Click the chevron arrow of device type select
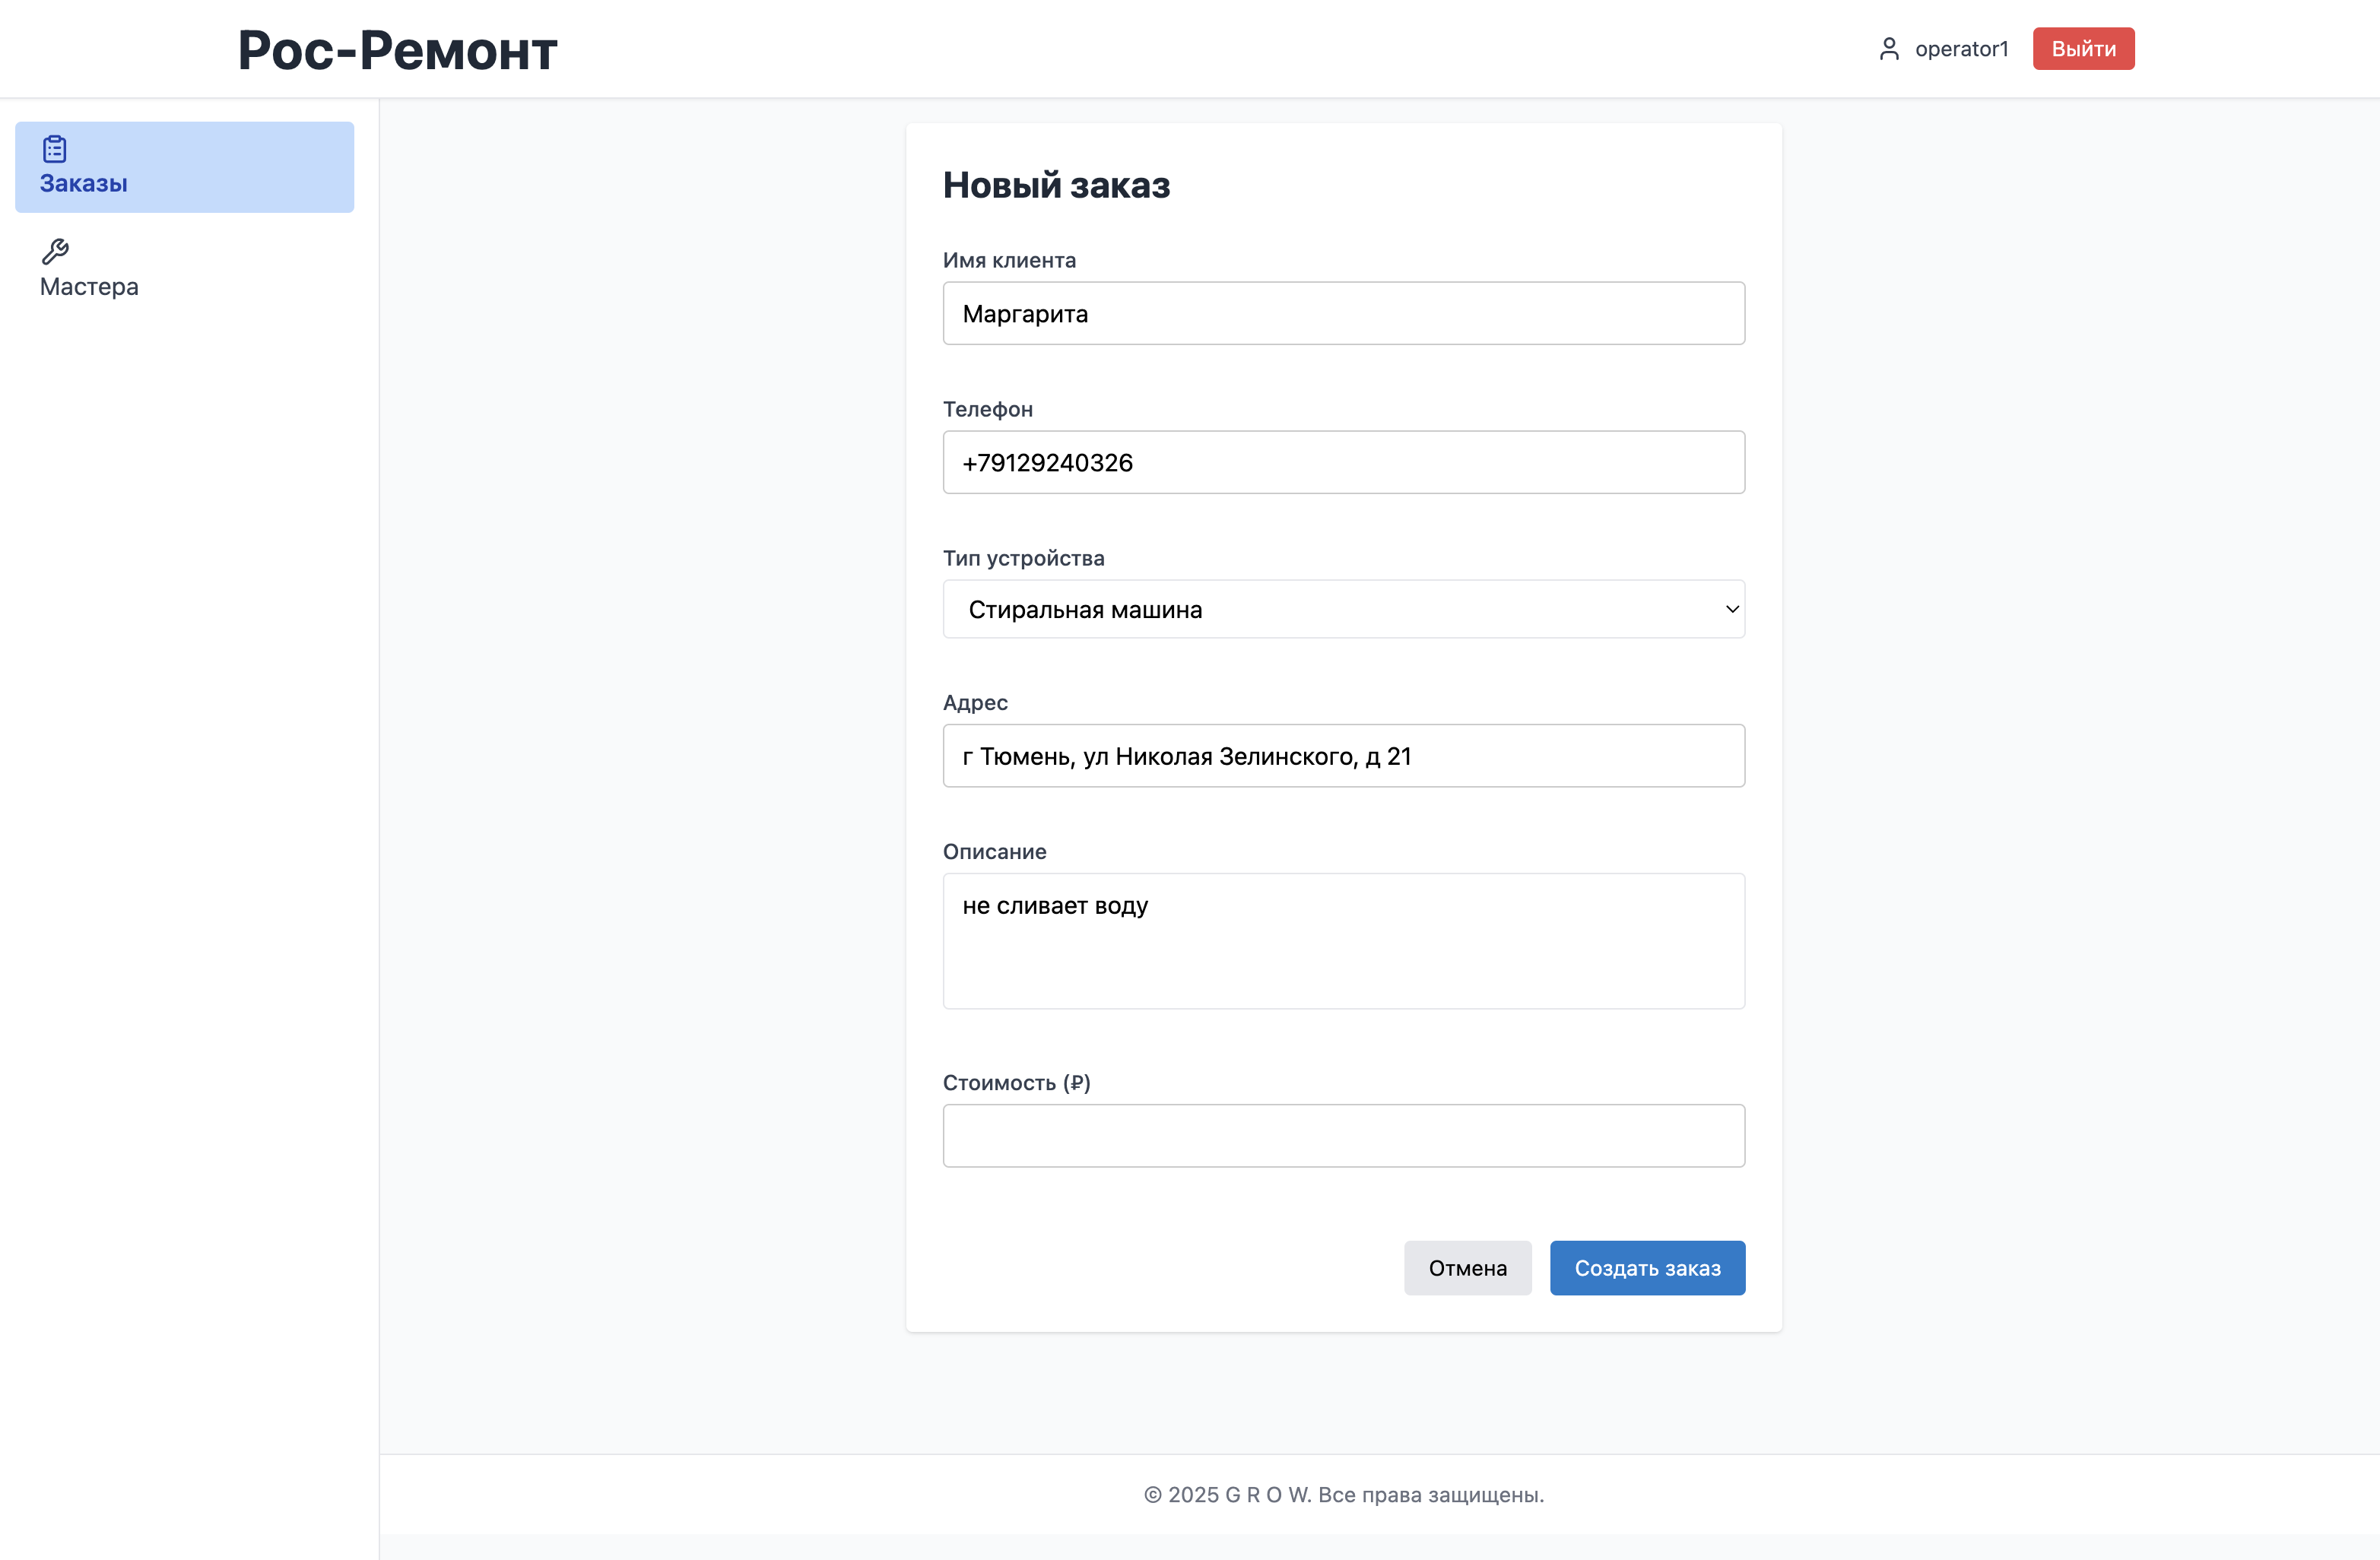Screen dimensions: 2380x1560 pos(1732,609)
